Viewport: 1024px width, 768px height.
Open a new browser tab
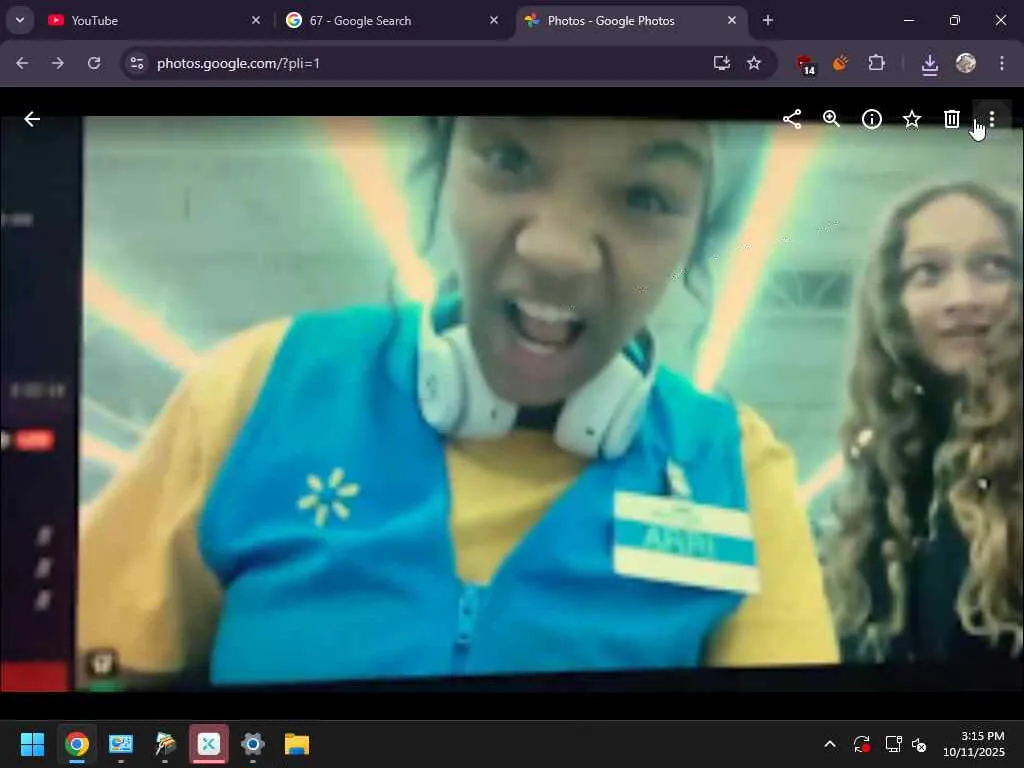768,21
